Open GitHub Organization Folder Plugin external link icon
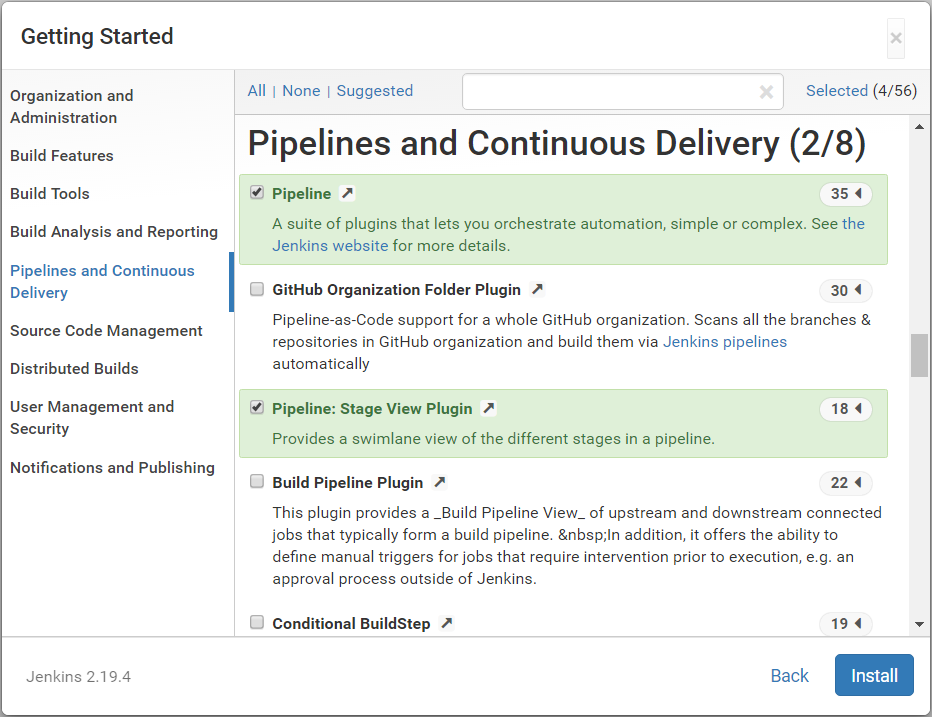Screen dimensions: 932x717 (x=537, y=290)
